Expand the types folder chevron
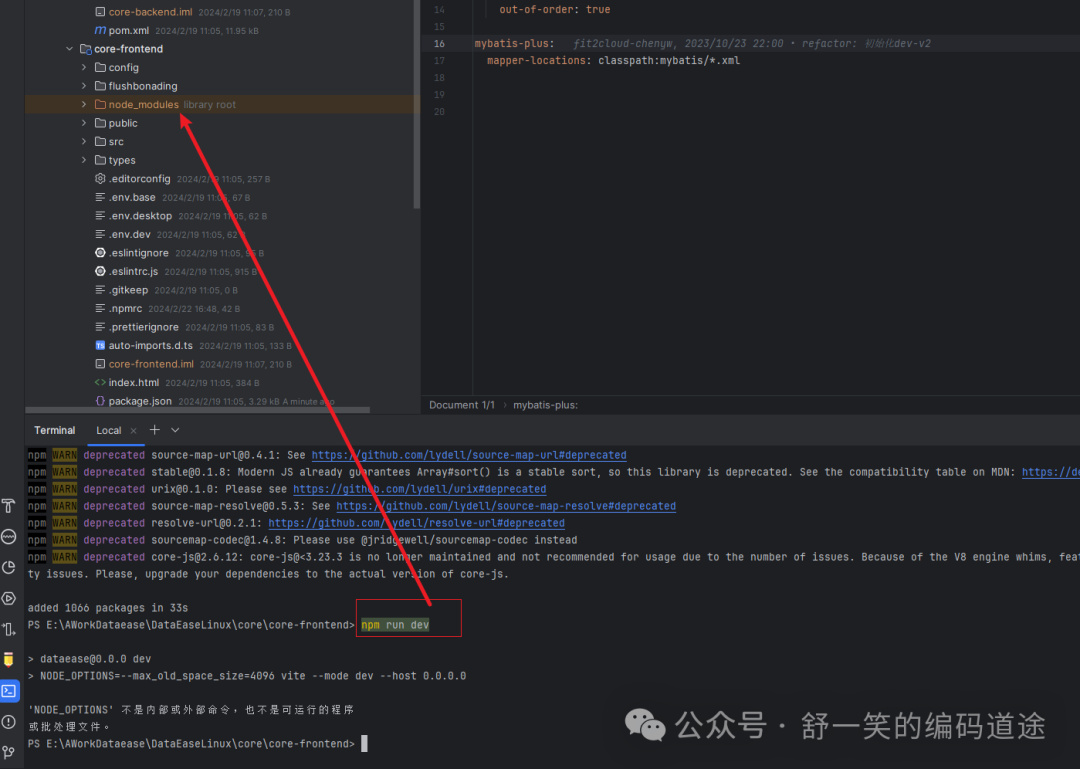 point(84,160)
